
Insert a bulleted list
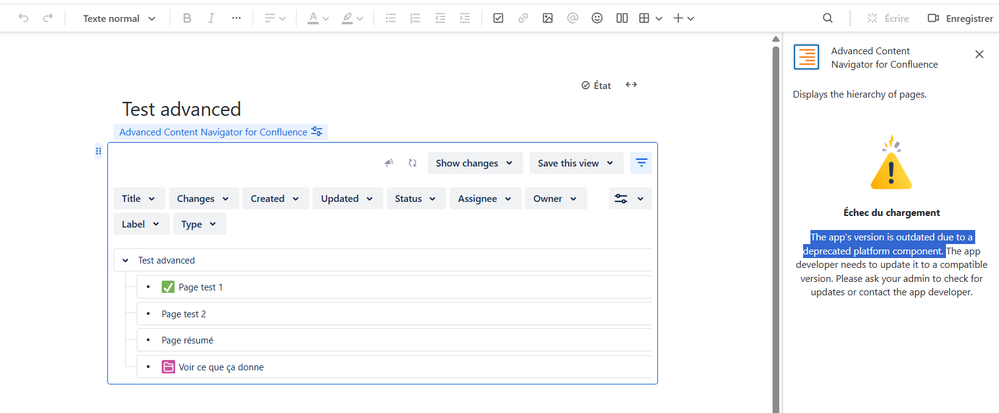pyautogui.click(x=391, y=18)
